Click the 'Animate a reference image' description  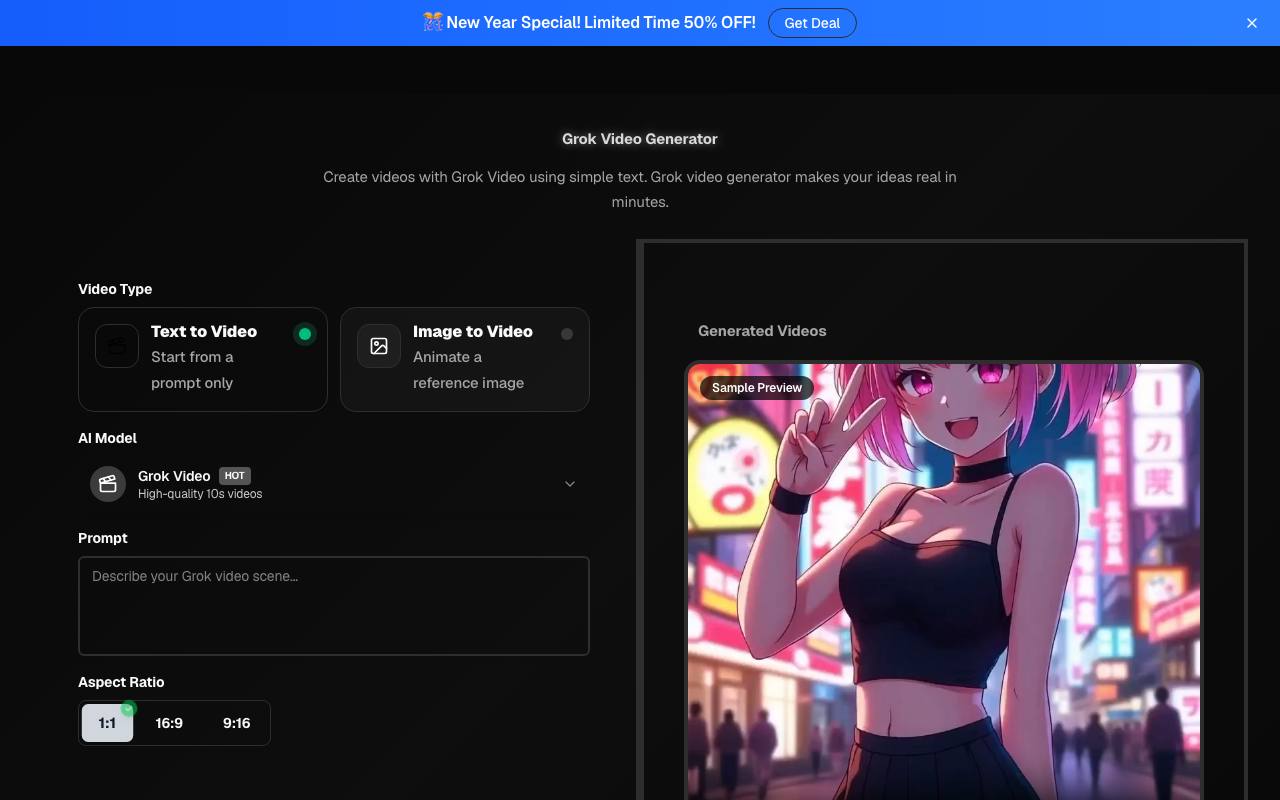[468, 370]
